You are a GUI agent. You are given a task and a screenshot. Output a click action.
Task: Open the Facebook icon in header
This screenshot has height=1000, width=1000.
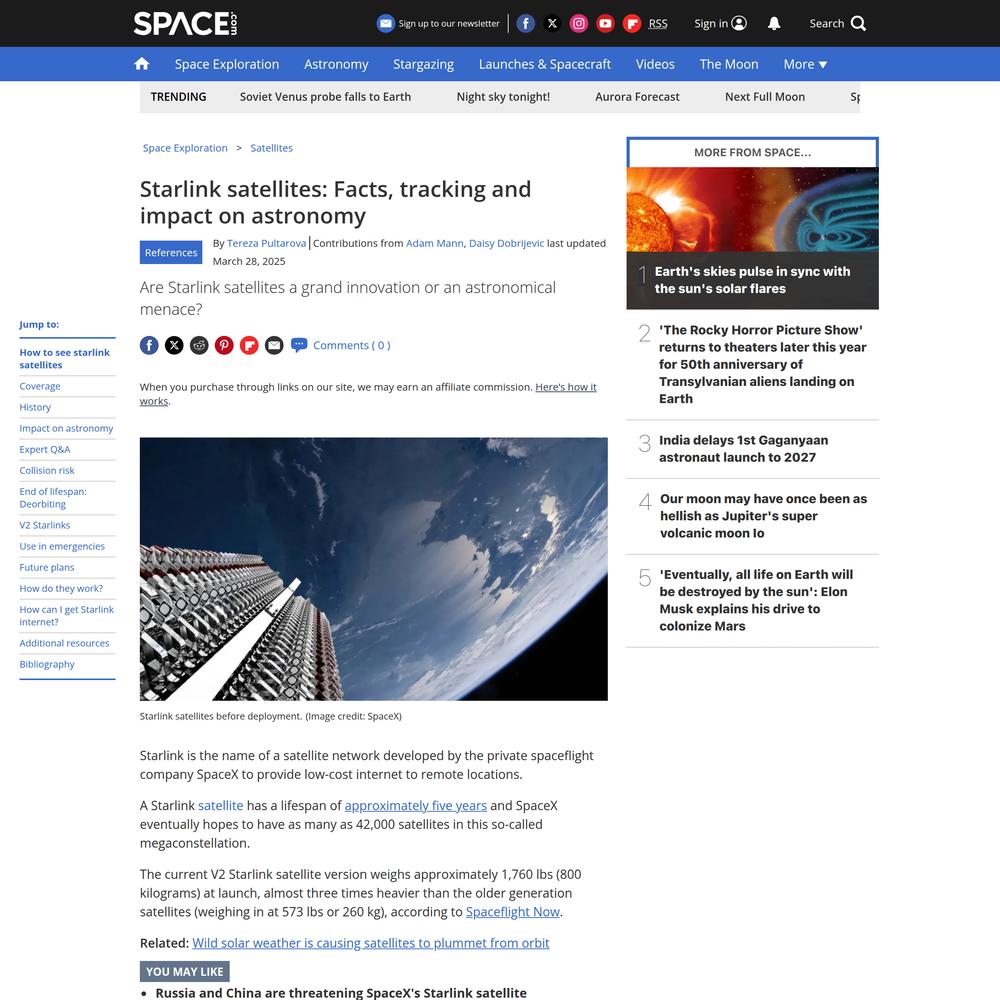pyautogui.click(x=526, y=24)
